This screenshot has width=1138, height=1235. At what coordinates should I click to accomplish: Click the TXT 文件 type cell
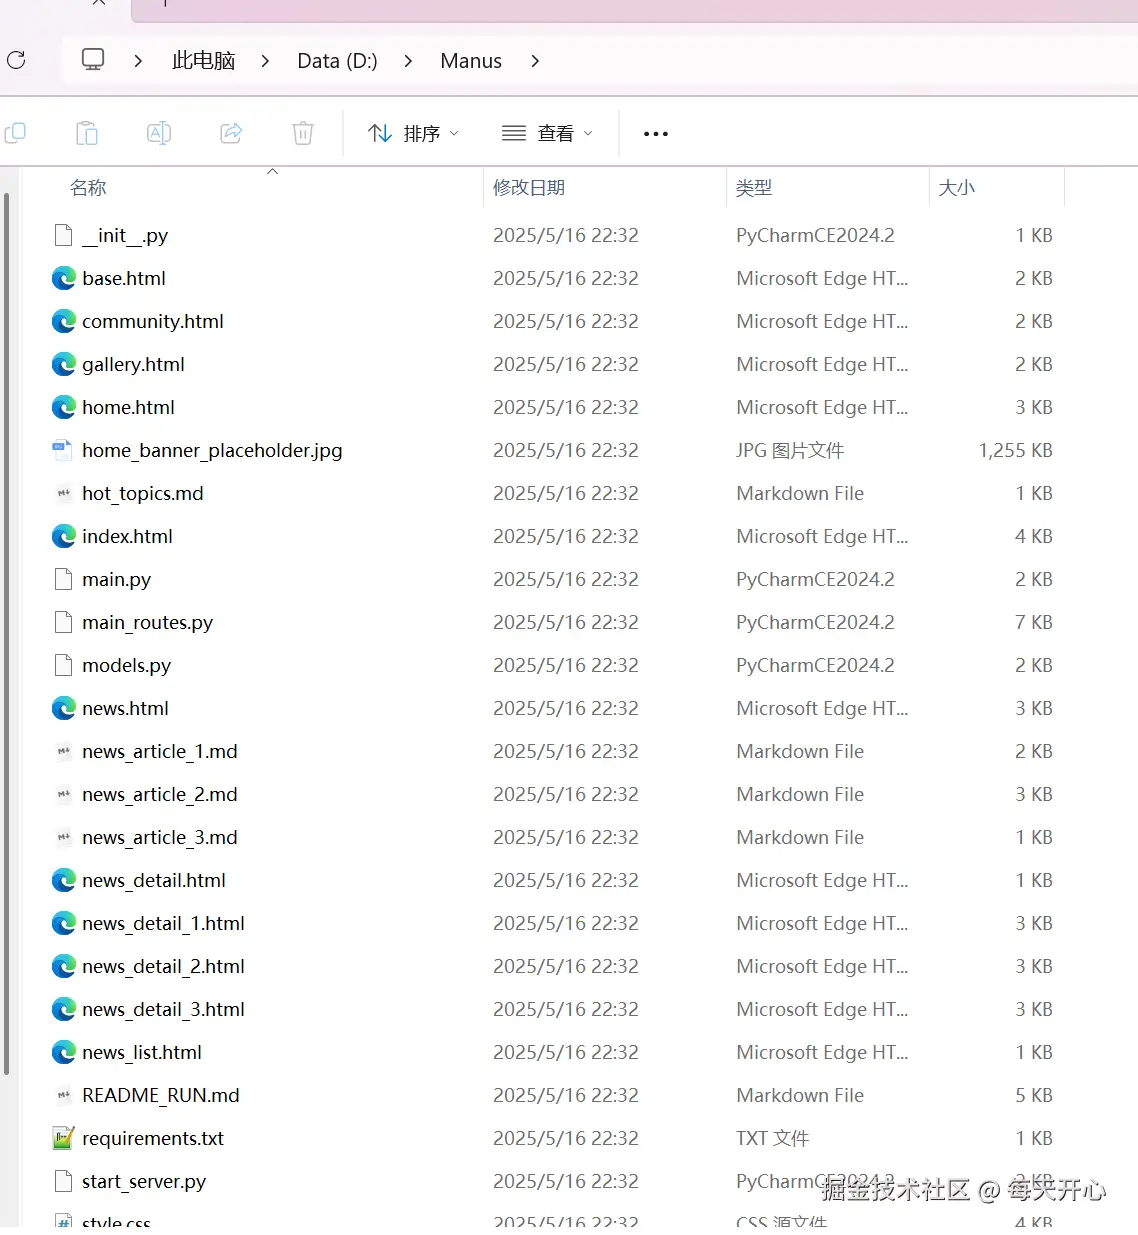coord(773,1139)
